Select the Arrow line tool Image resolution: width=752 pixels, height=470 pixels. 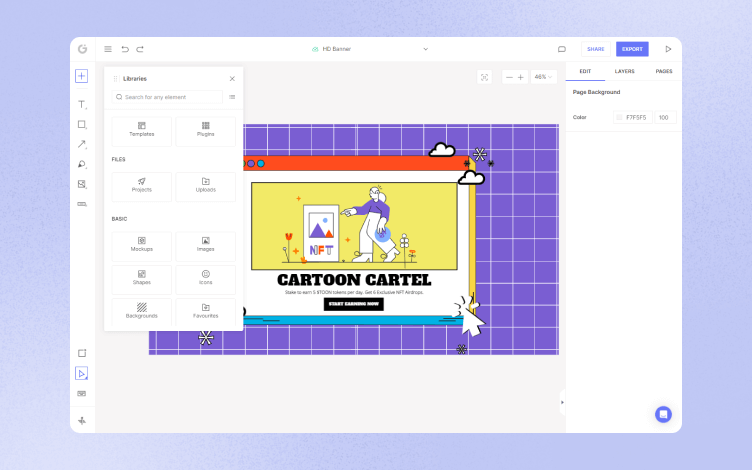pyautogui.click(x=82, y=144)
